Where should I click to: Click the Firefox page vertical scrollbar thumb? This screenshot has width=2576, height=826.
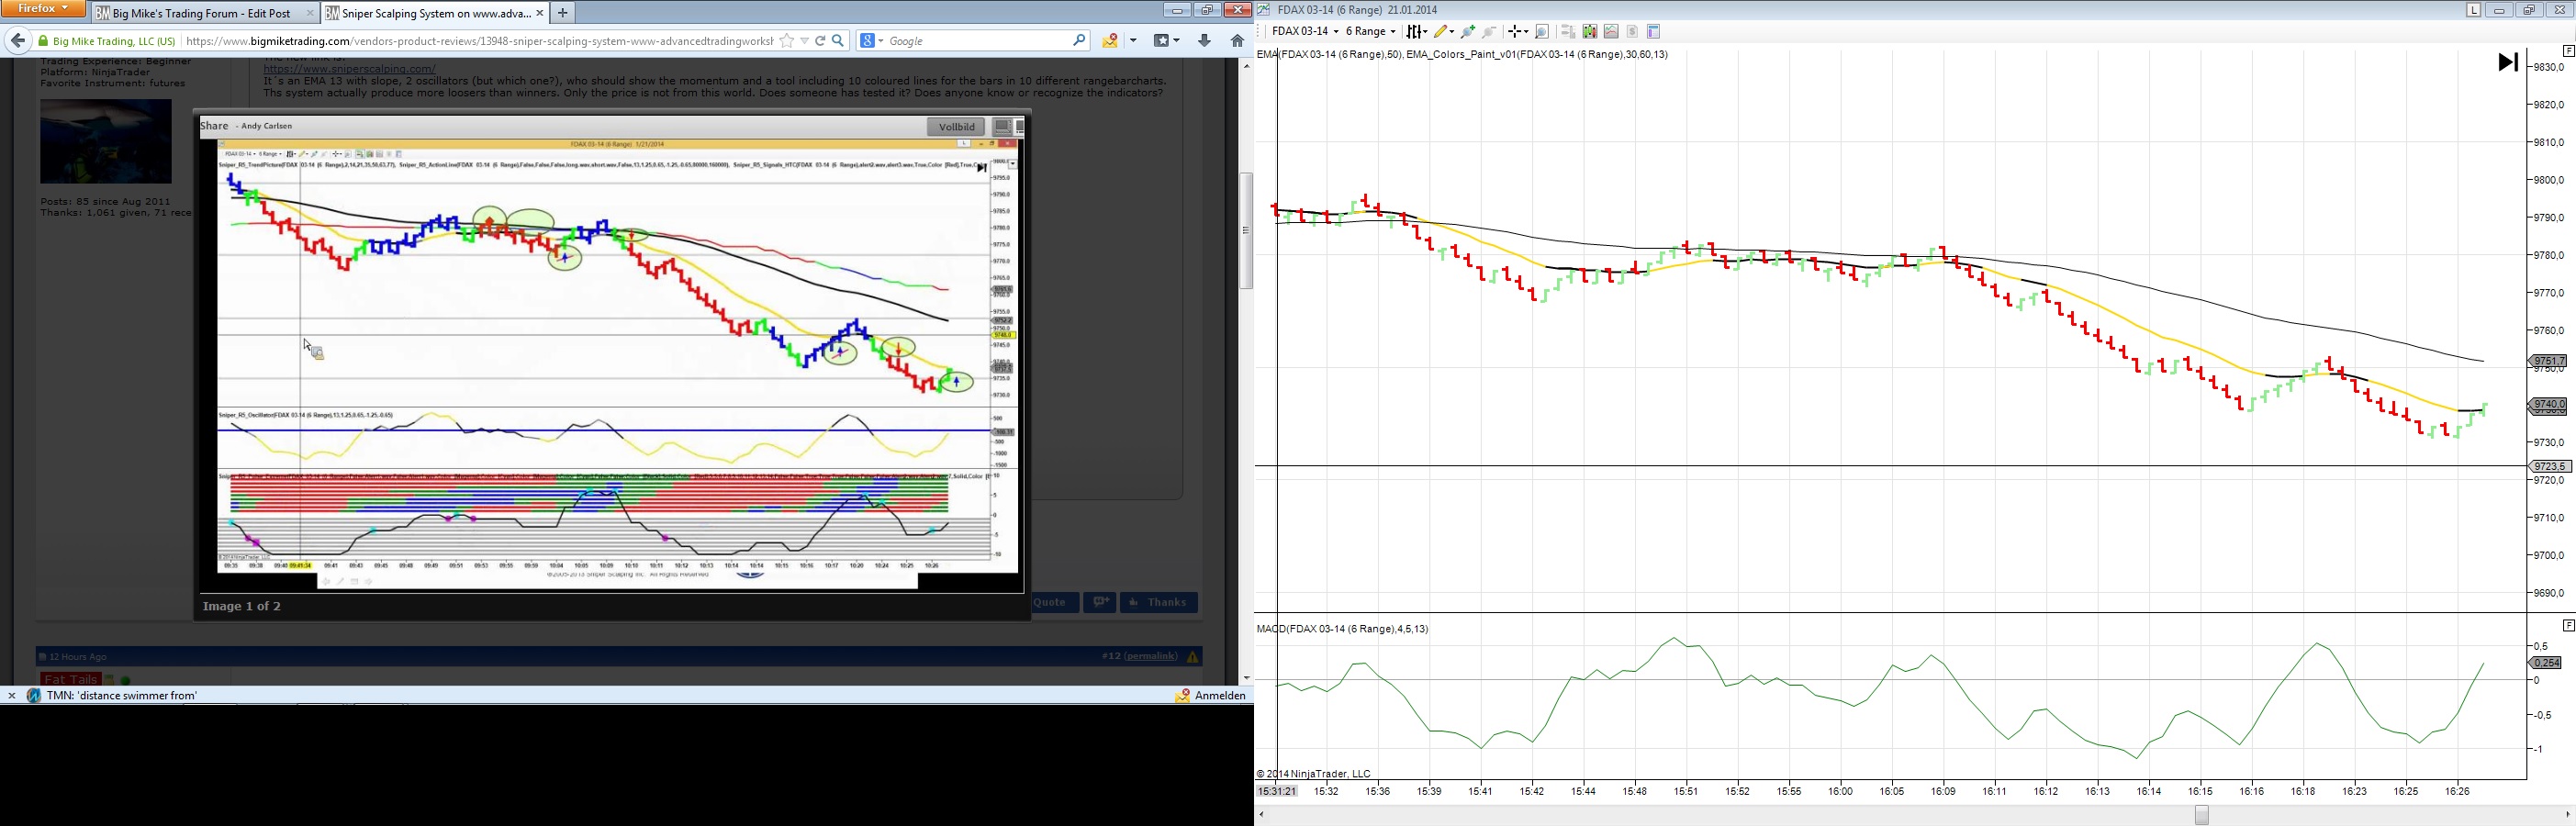[x=1246, y=231]
